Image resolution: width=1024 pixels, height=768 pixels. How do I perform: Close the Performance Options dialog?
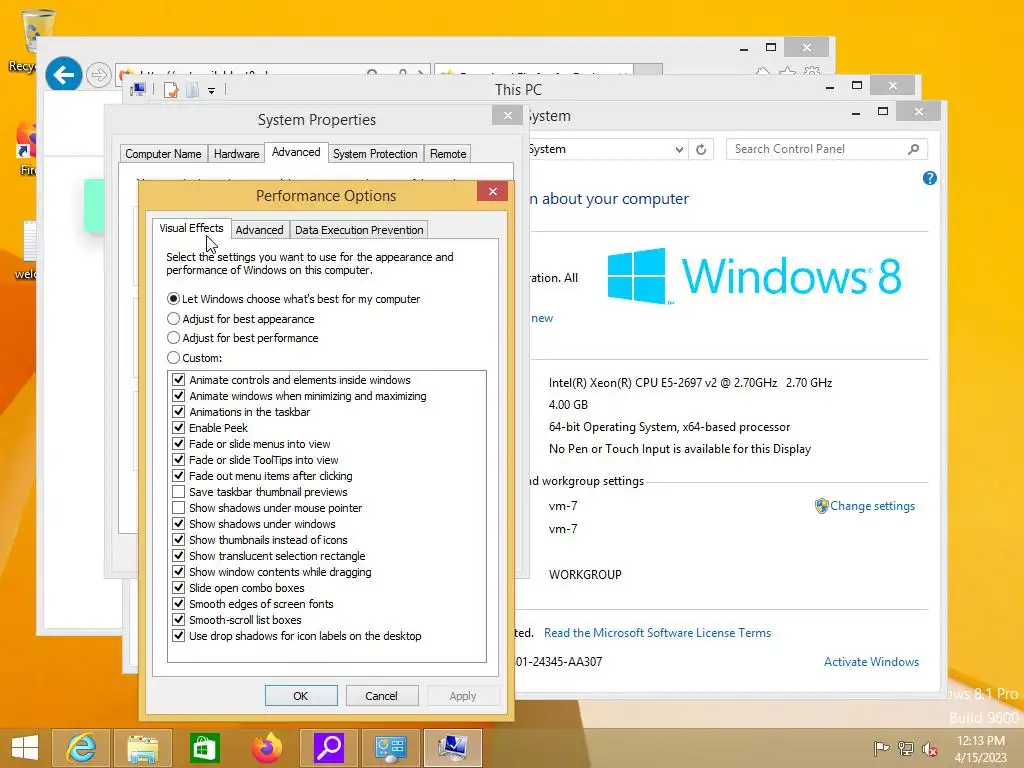(x=493, y=191)
